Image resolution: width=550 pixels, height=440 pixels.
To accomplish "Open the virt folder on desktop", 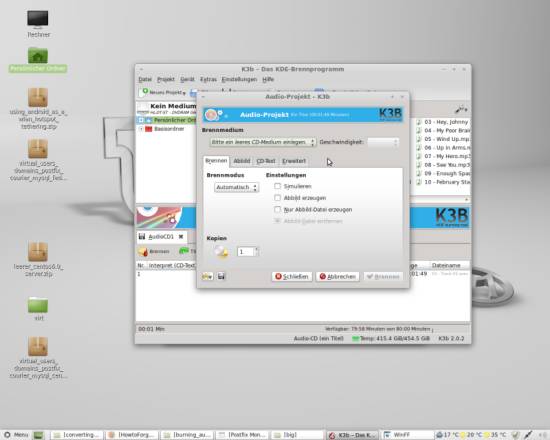I will point(38,305).
